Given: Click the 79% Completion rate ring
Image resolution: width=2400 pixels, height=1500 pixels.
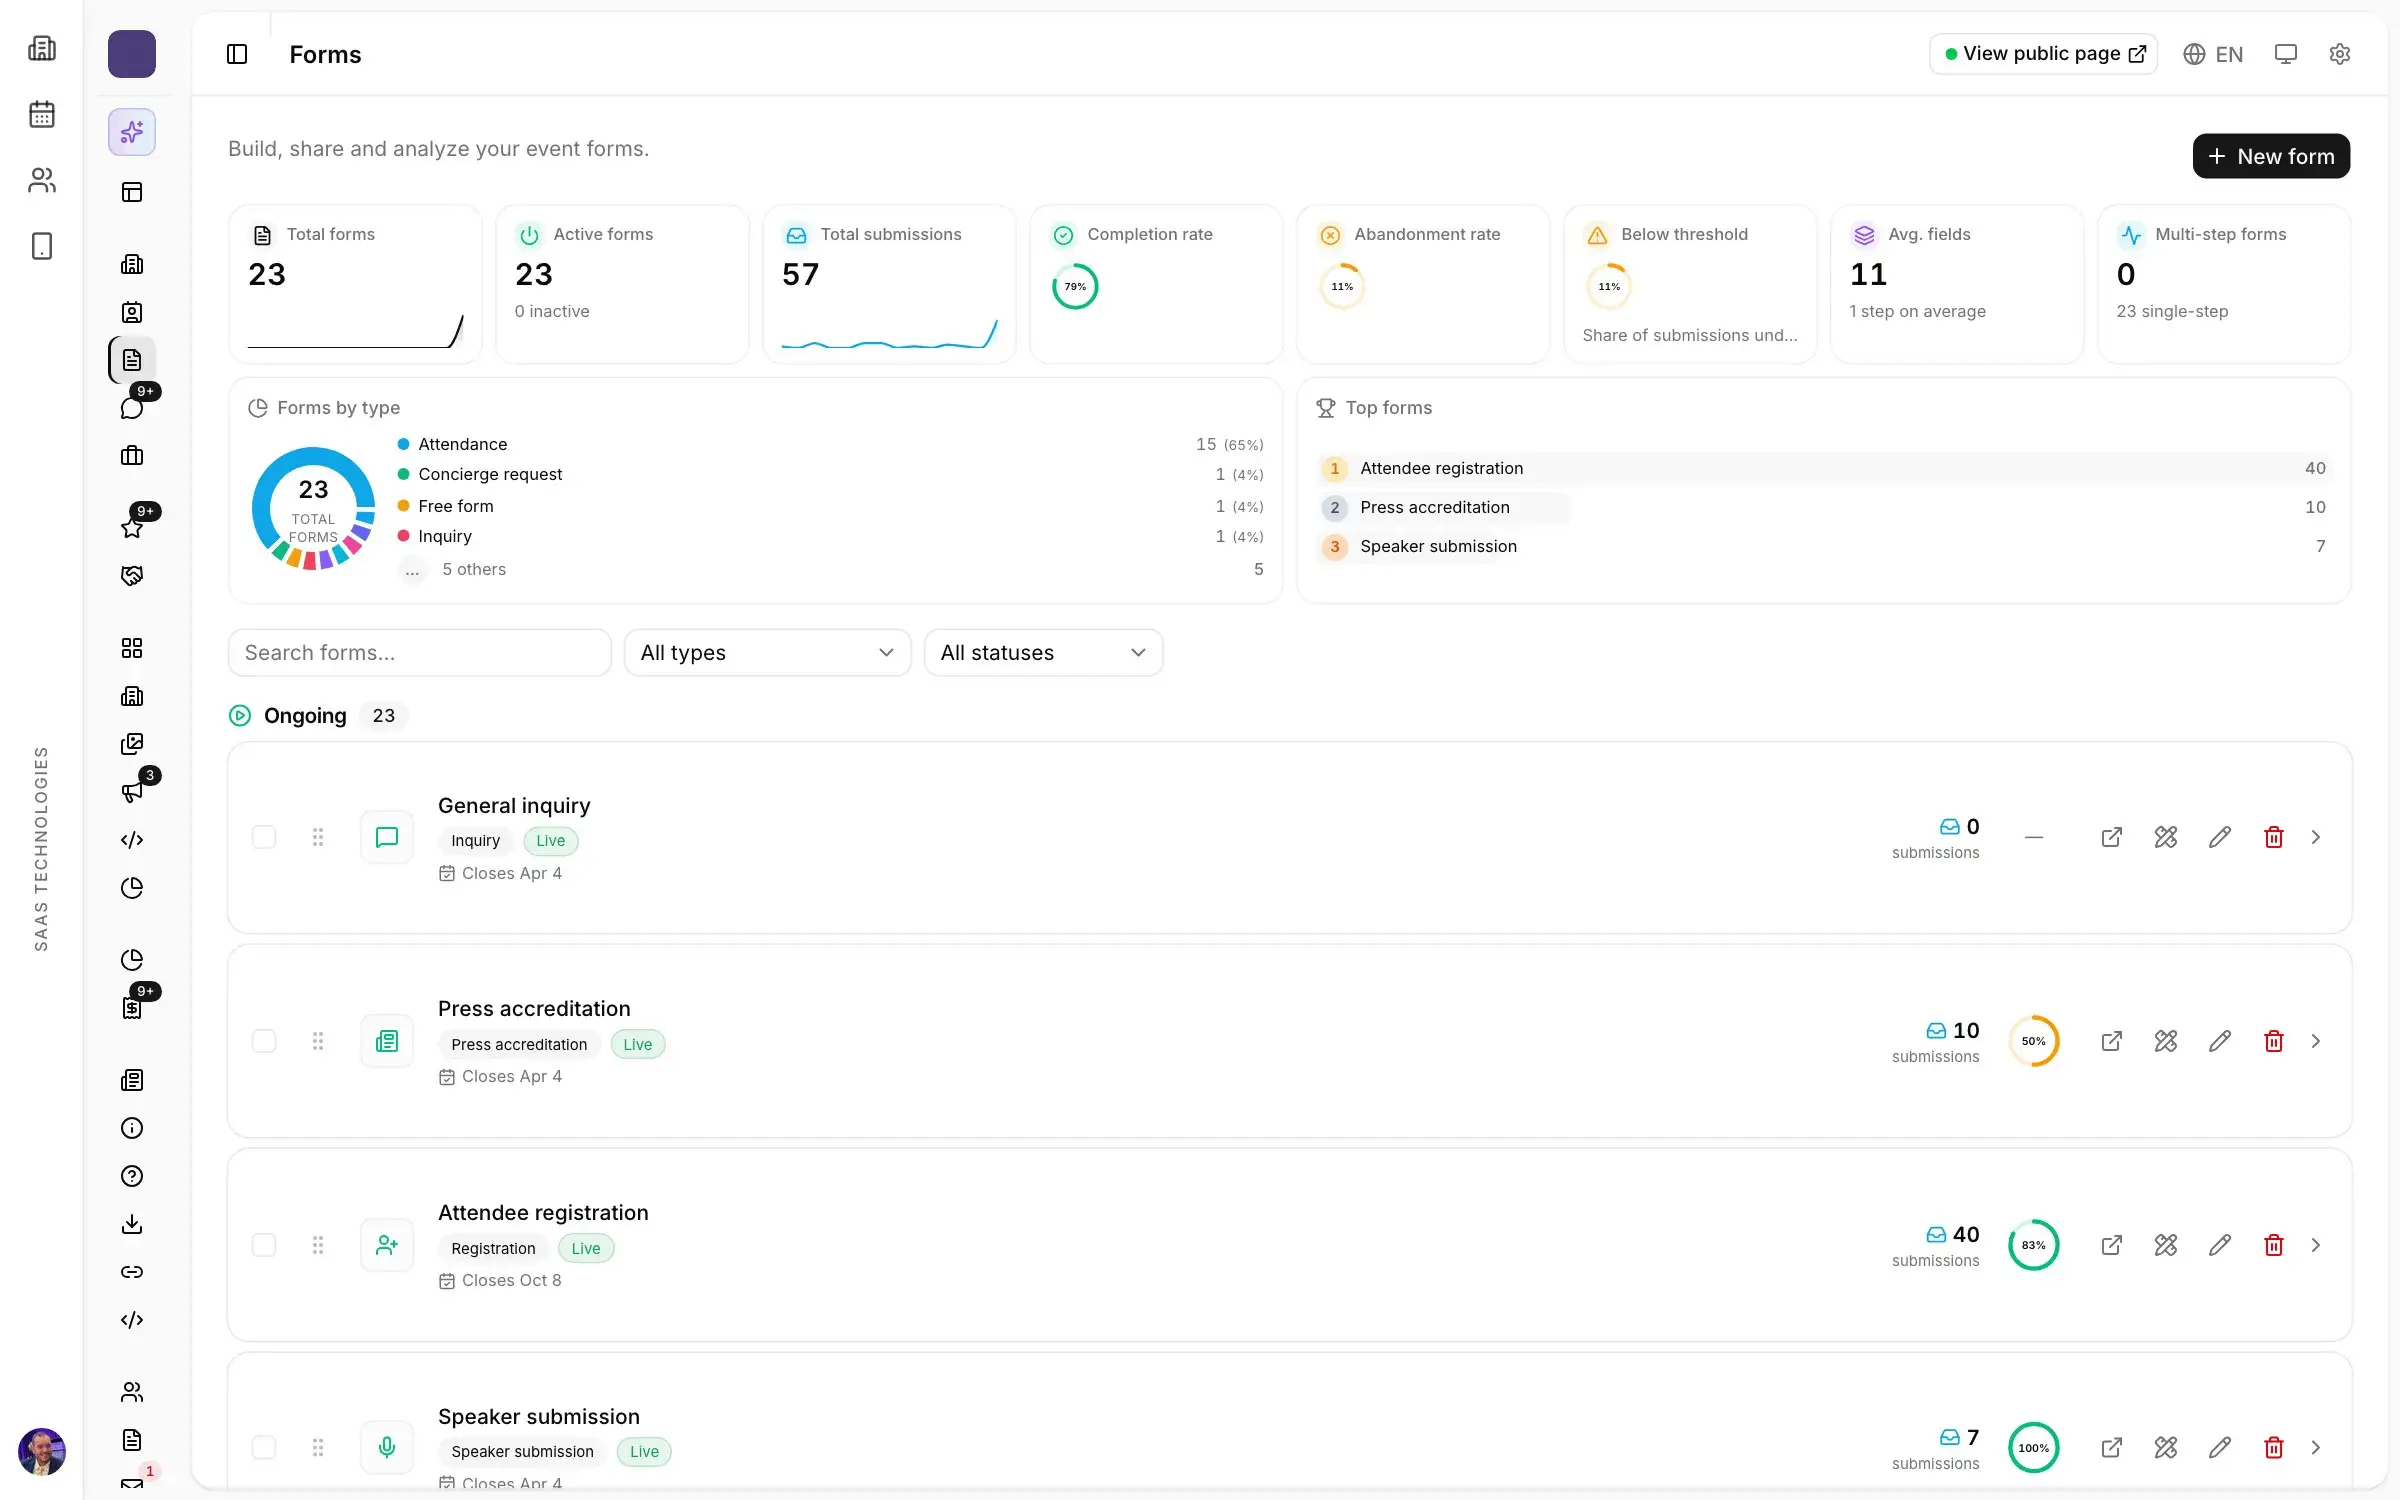Looking at the screenshot, I should [x=1075, y=287].
